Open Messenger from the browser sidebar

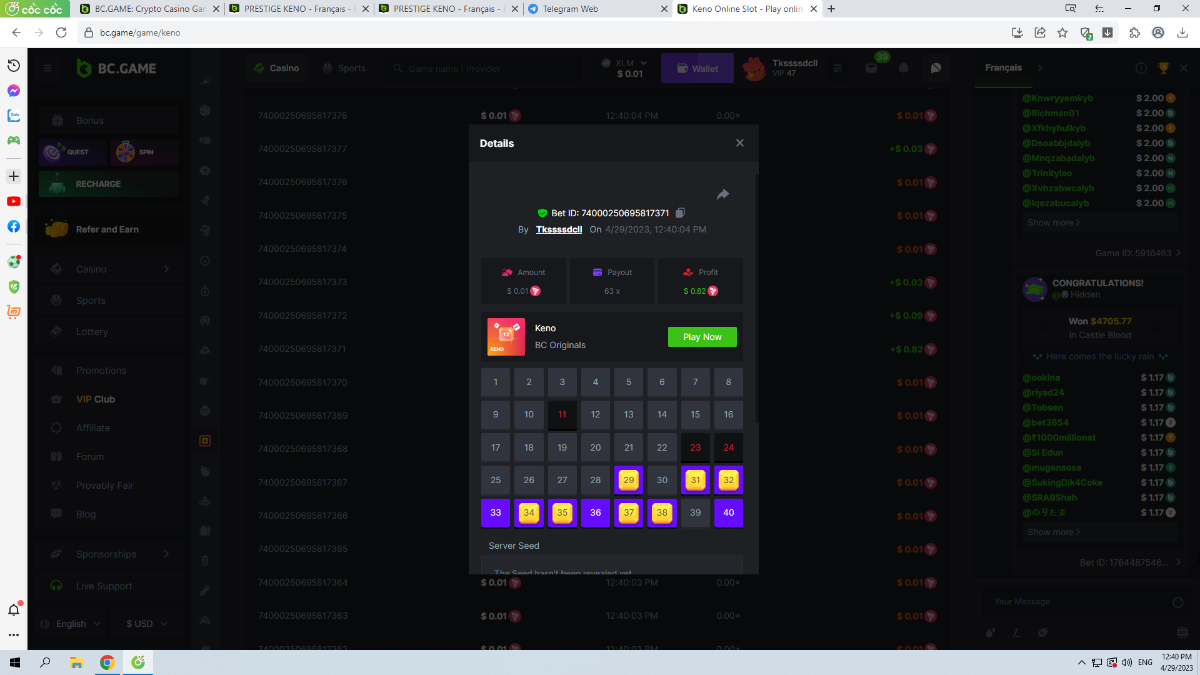pos(14,90)
